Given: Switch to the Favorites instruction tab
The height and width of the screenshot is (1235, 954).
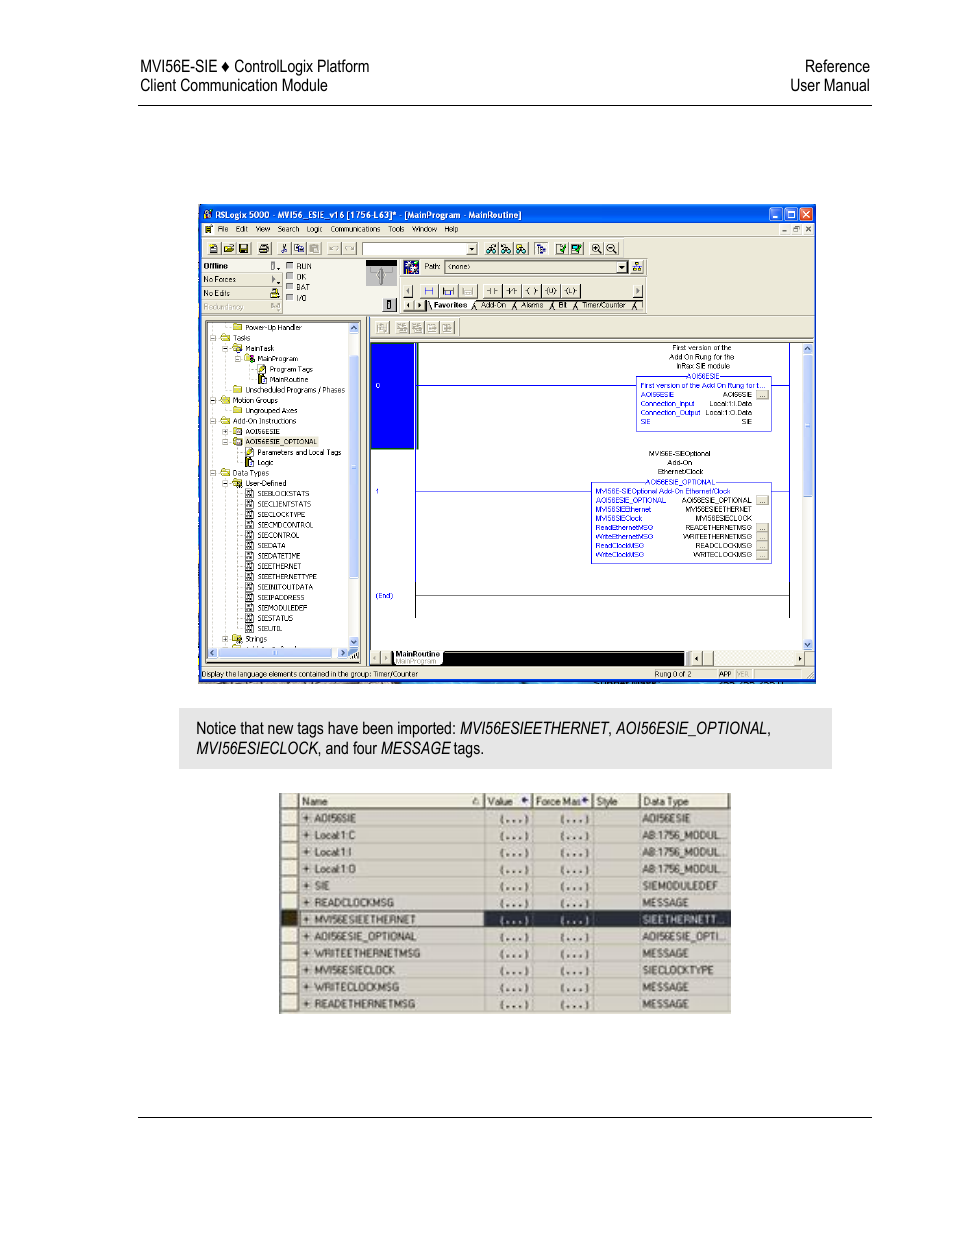Looking at the screenshot, I should 450,305.
